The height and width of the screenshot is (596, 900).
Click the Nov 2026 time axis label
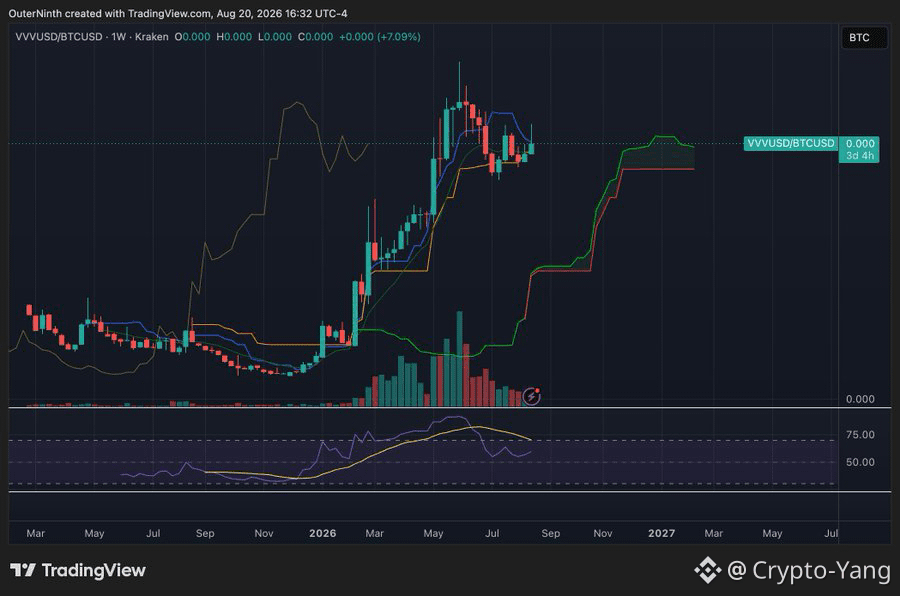[603, 533]
